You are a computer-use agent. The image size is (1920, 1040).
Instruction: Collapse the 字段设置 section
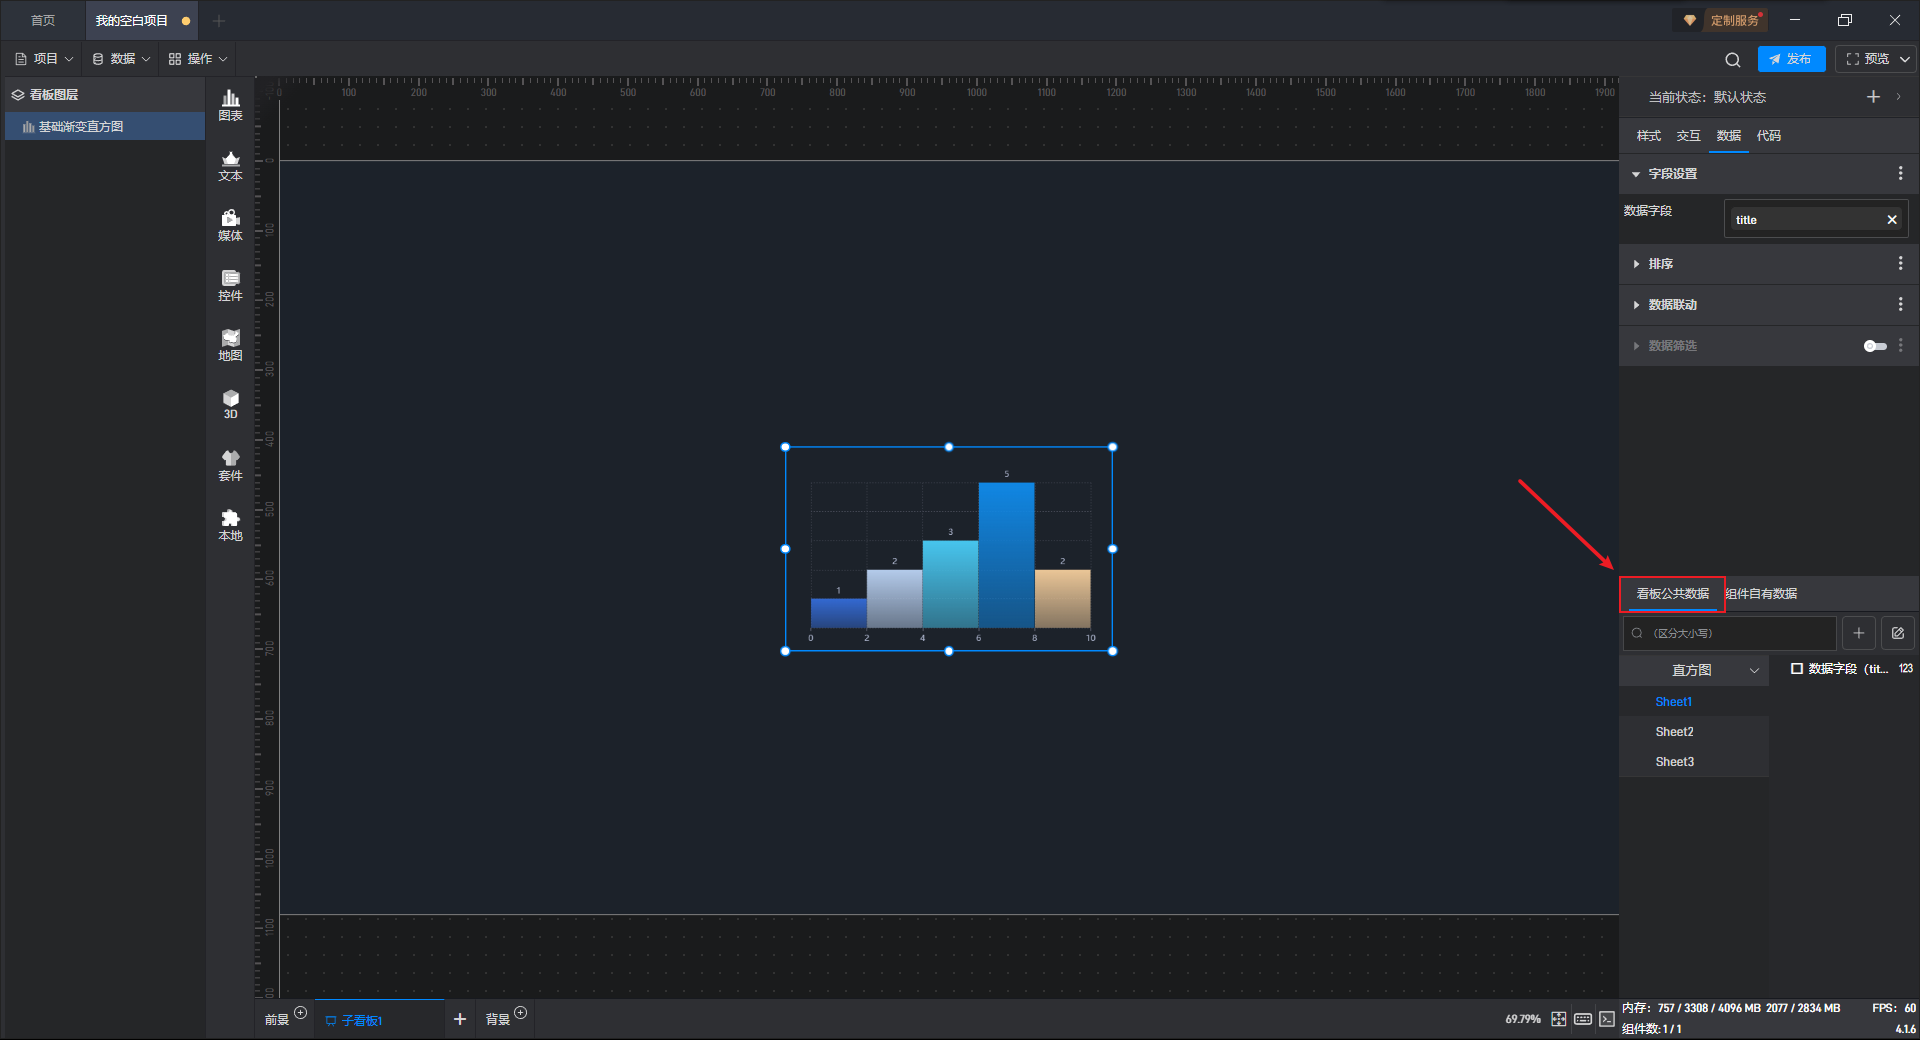tap(1636, 174)
